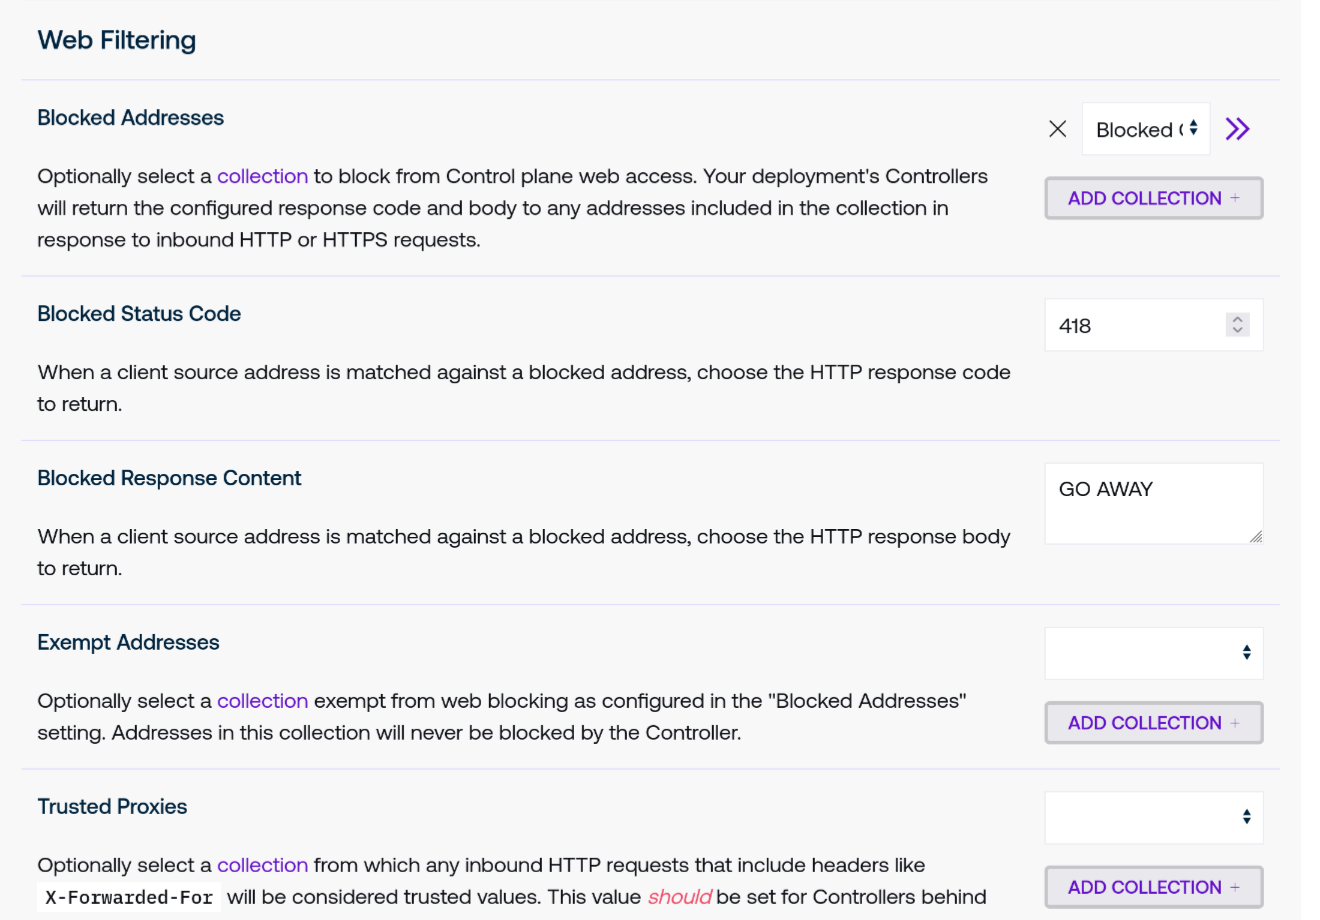Open the Trusted Proxies dropdown
This screenshot has width=1320, height=920.
click(1153, 817)
